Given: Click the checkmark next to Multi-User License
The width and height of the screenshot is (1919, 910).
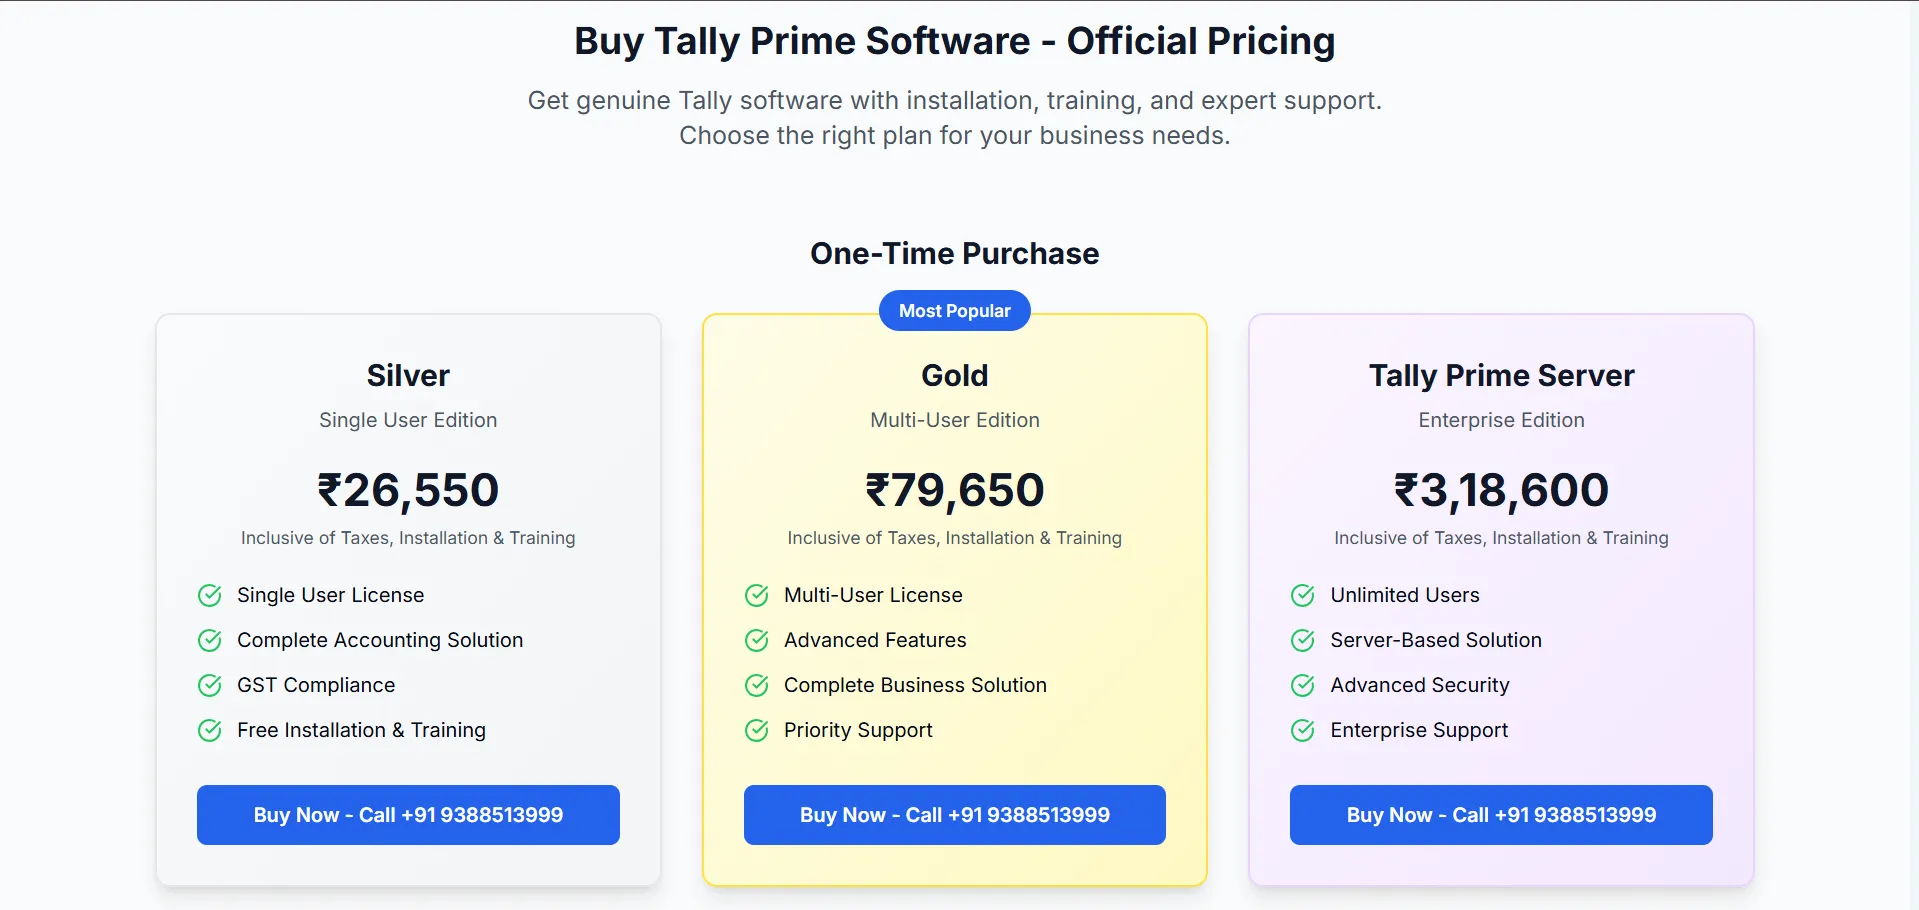Looking at the screenshot, I should (x=756, y=595).
